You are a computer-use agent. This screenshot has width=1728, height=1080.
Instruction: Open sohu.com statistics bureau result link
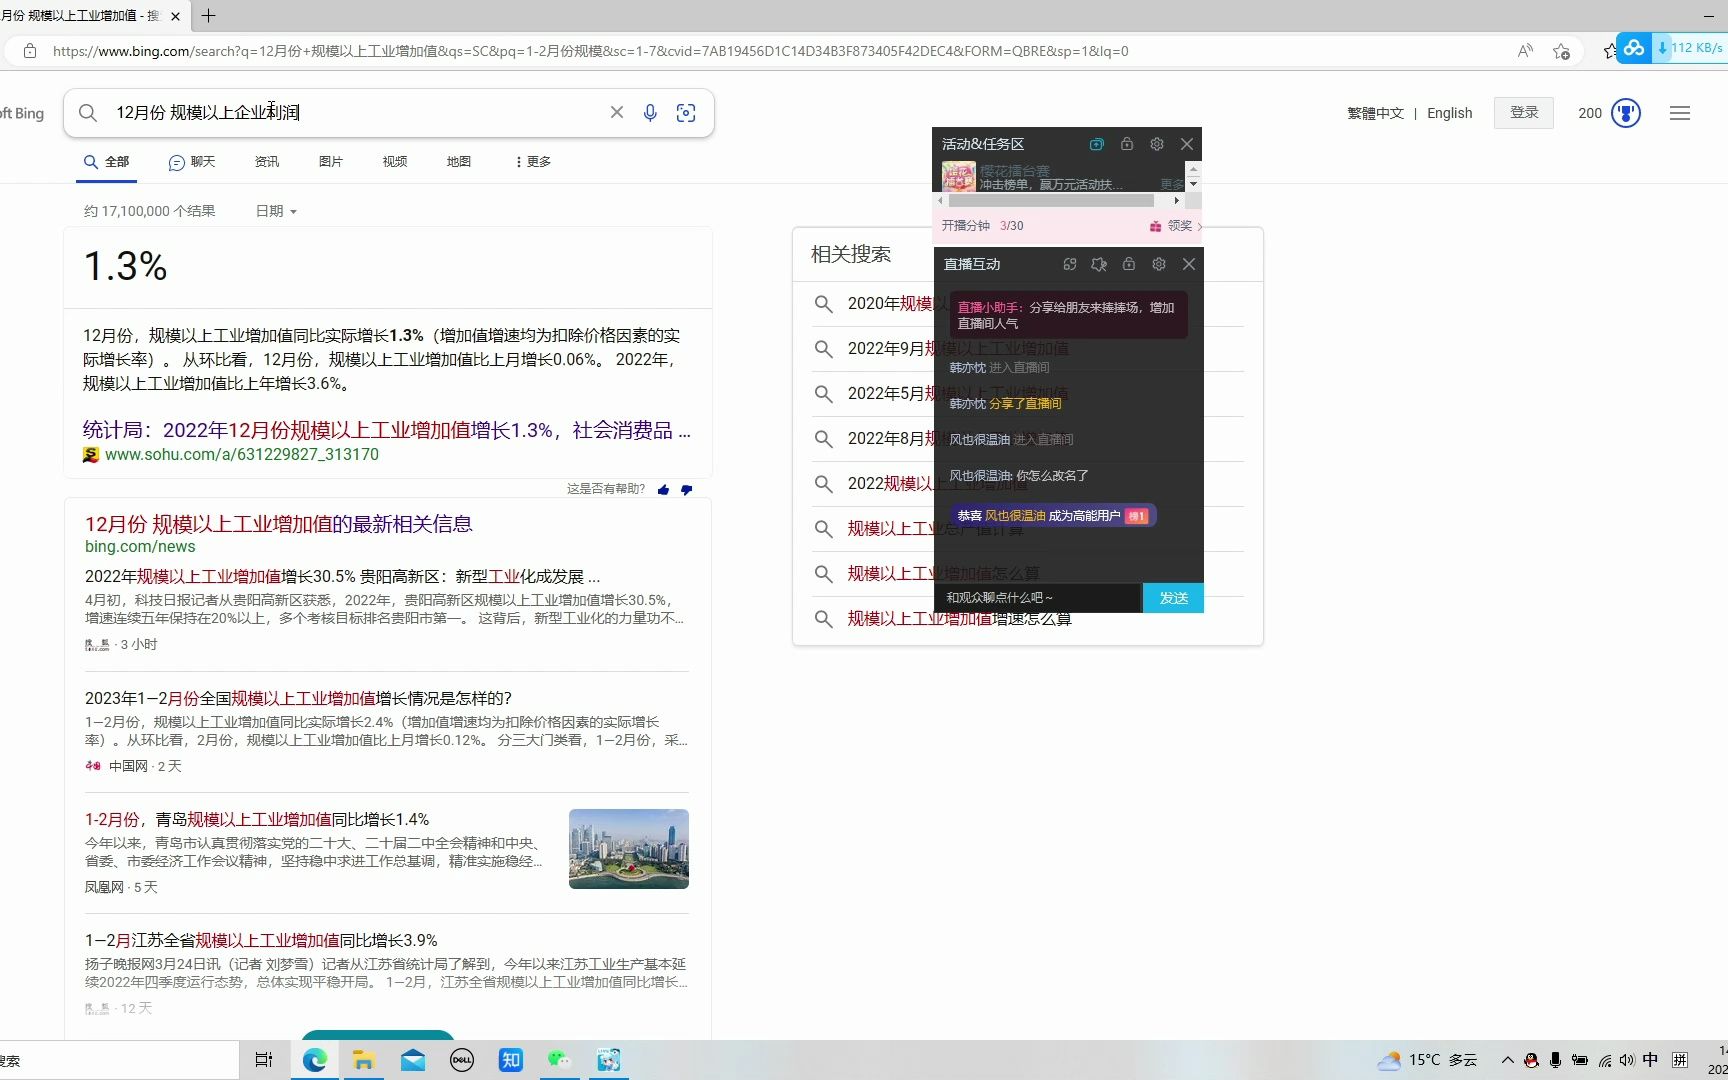386,430
